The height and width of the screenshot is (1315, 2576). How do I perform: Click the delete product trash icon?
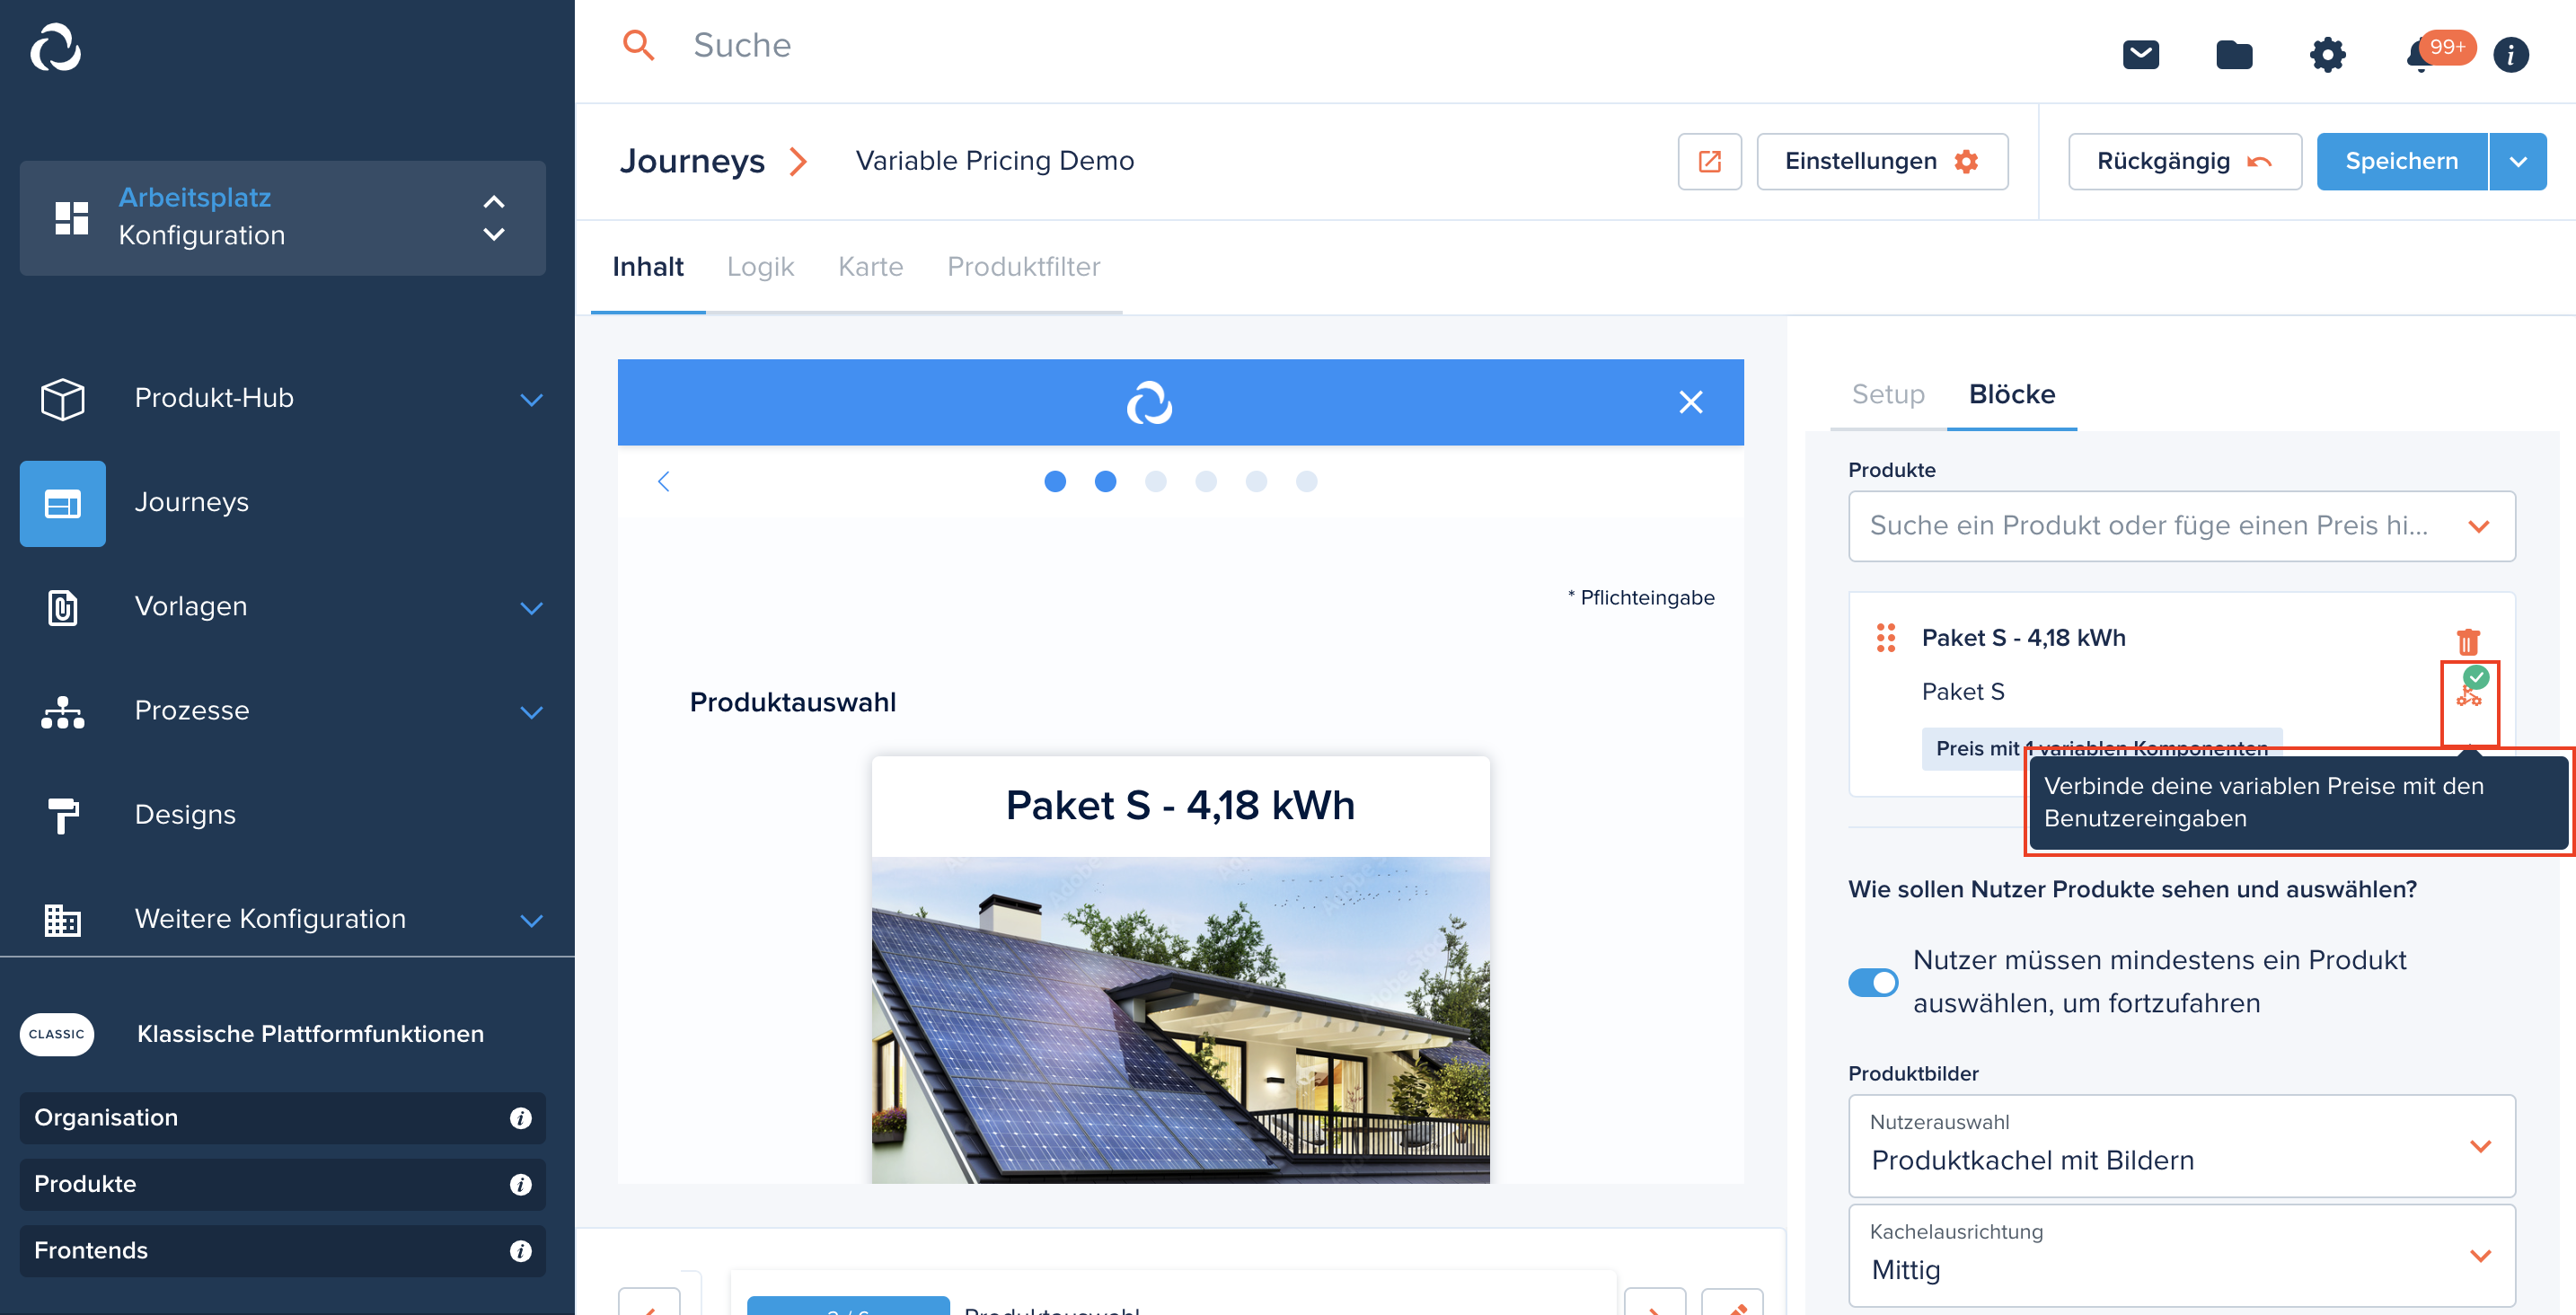point(2467,640)
